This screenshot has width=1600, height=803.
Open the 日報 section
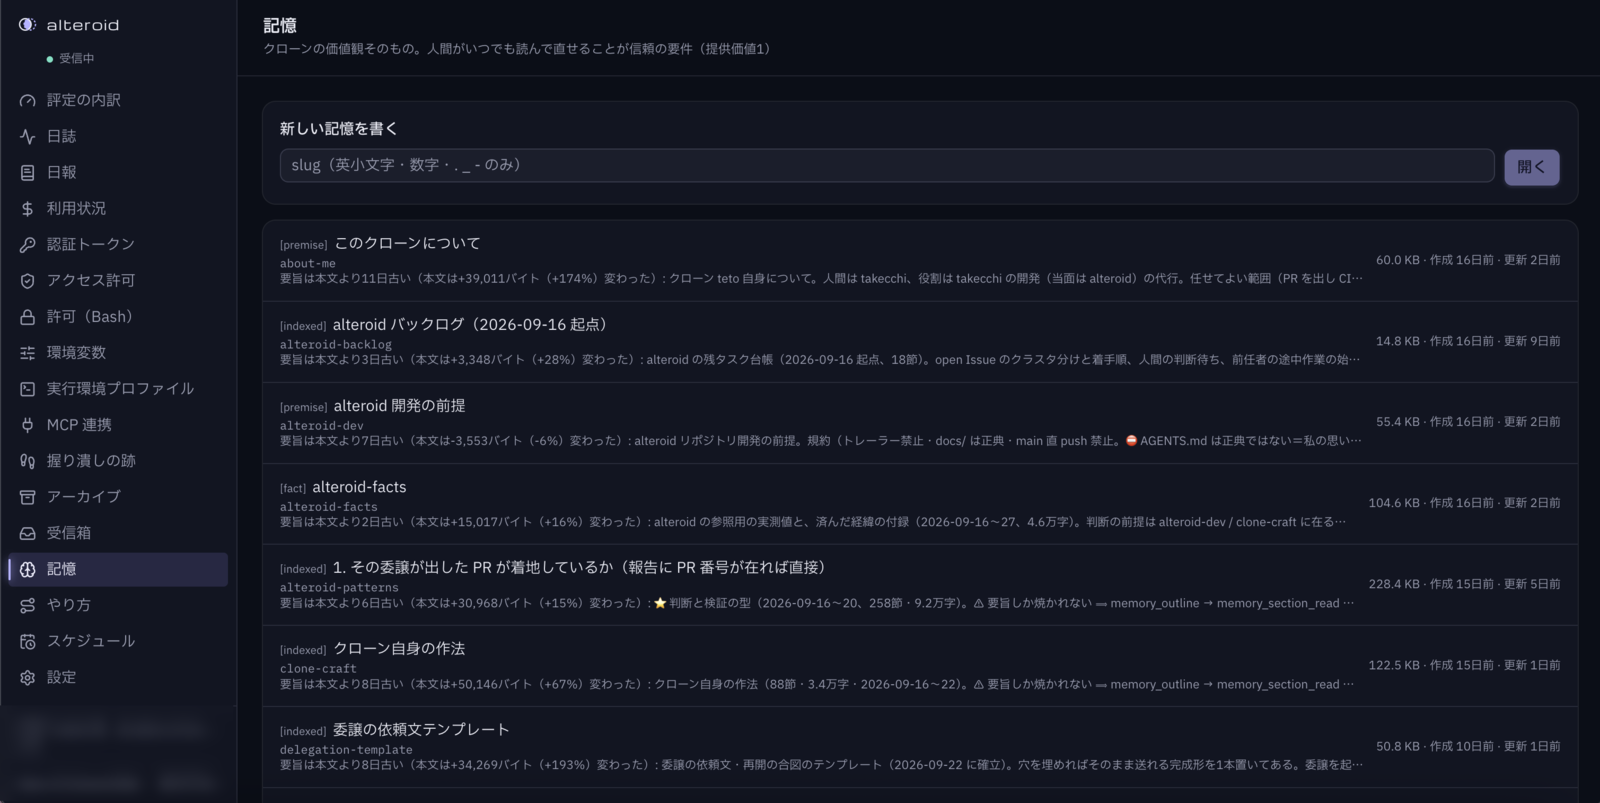coord(118,172)
